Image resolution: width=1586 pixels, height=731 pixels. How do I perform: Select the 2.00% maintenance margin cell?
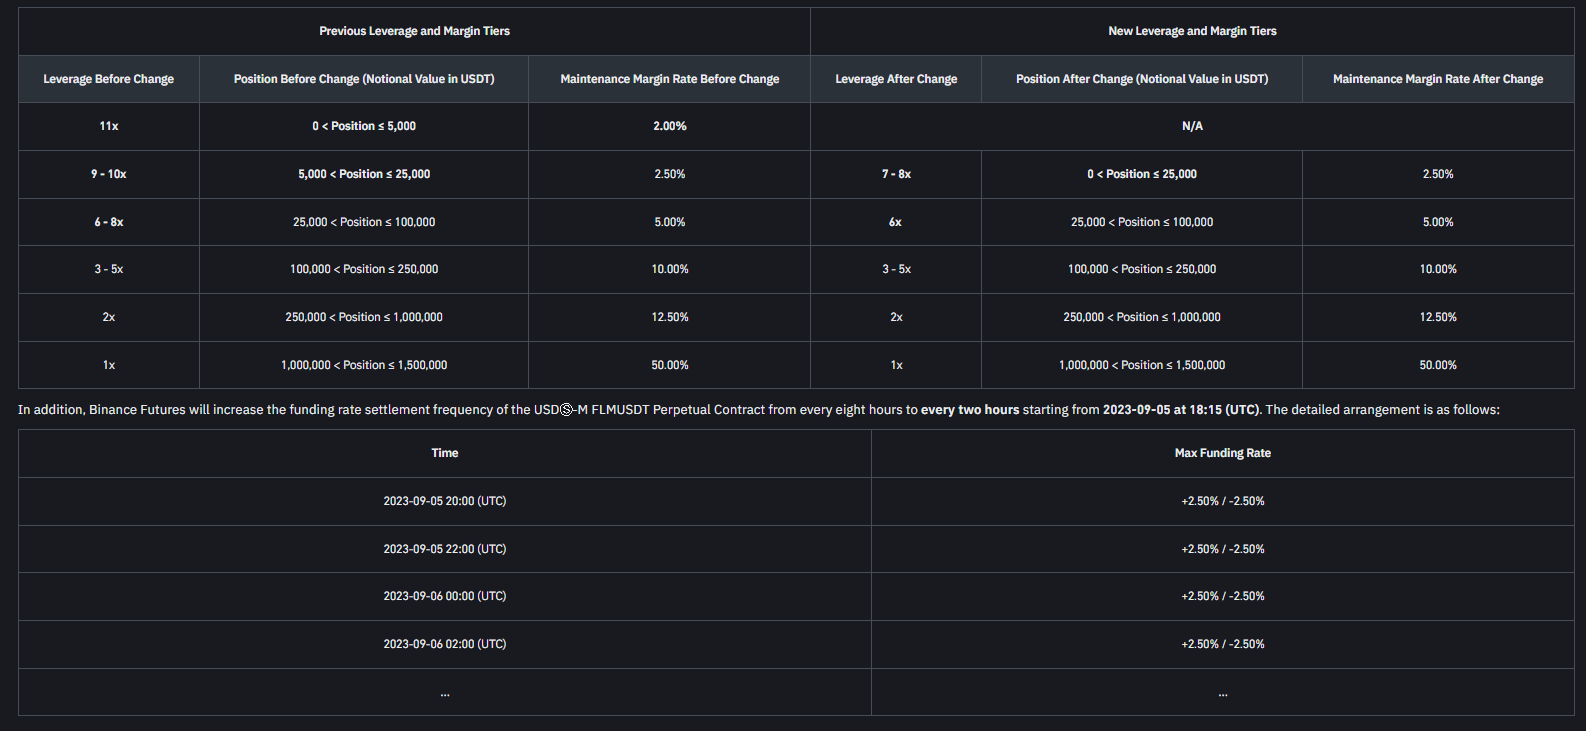tap(669, 126)
